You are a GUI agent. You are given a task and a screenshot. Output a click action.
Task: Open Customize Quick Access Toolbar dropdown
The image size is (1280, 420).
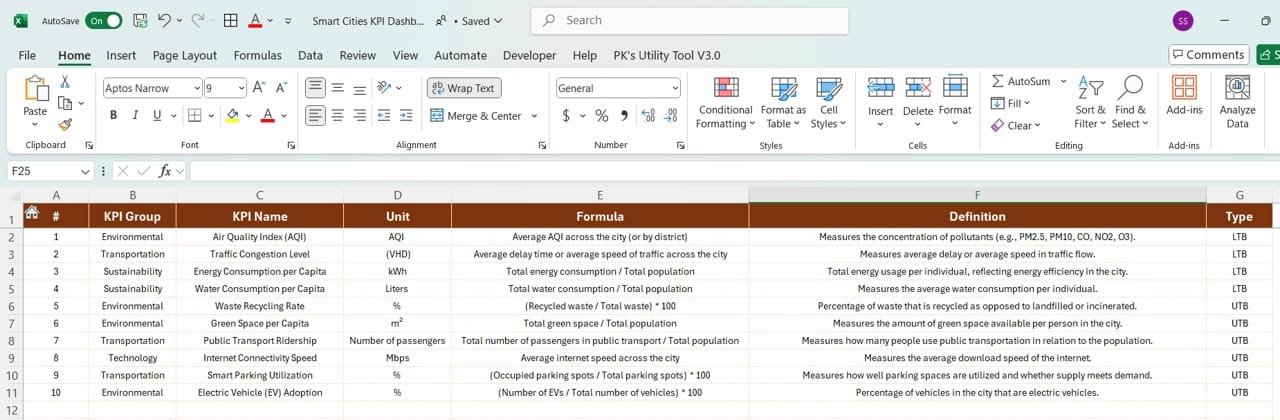point(288,20)
